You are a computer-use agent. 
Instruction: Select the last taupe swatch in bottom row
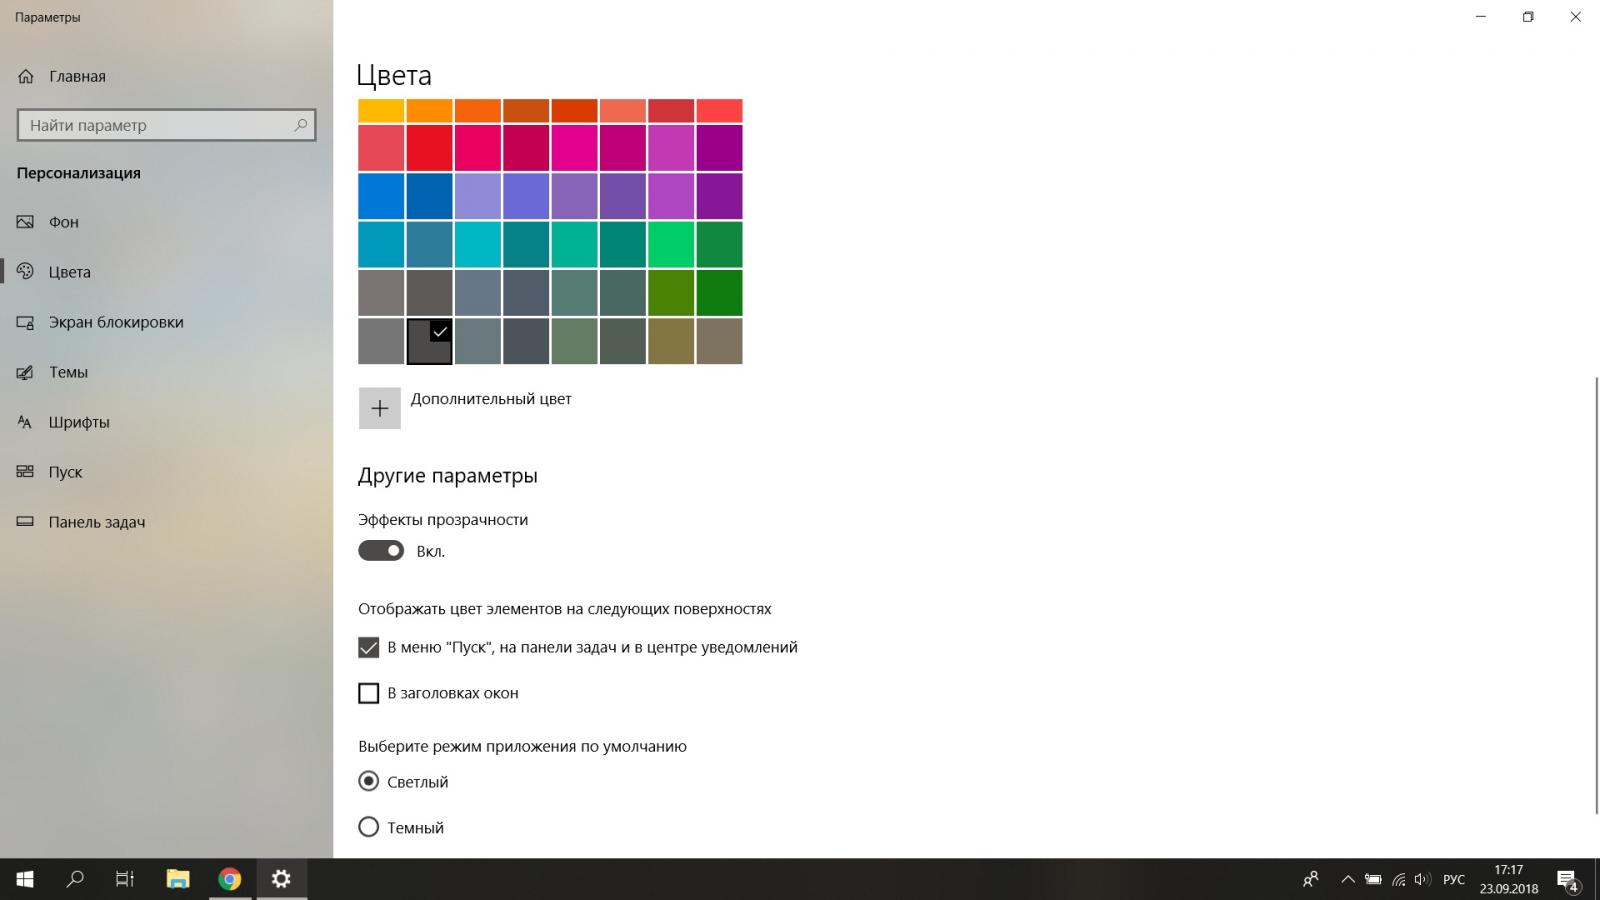(x=720, y=341)
